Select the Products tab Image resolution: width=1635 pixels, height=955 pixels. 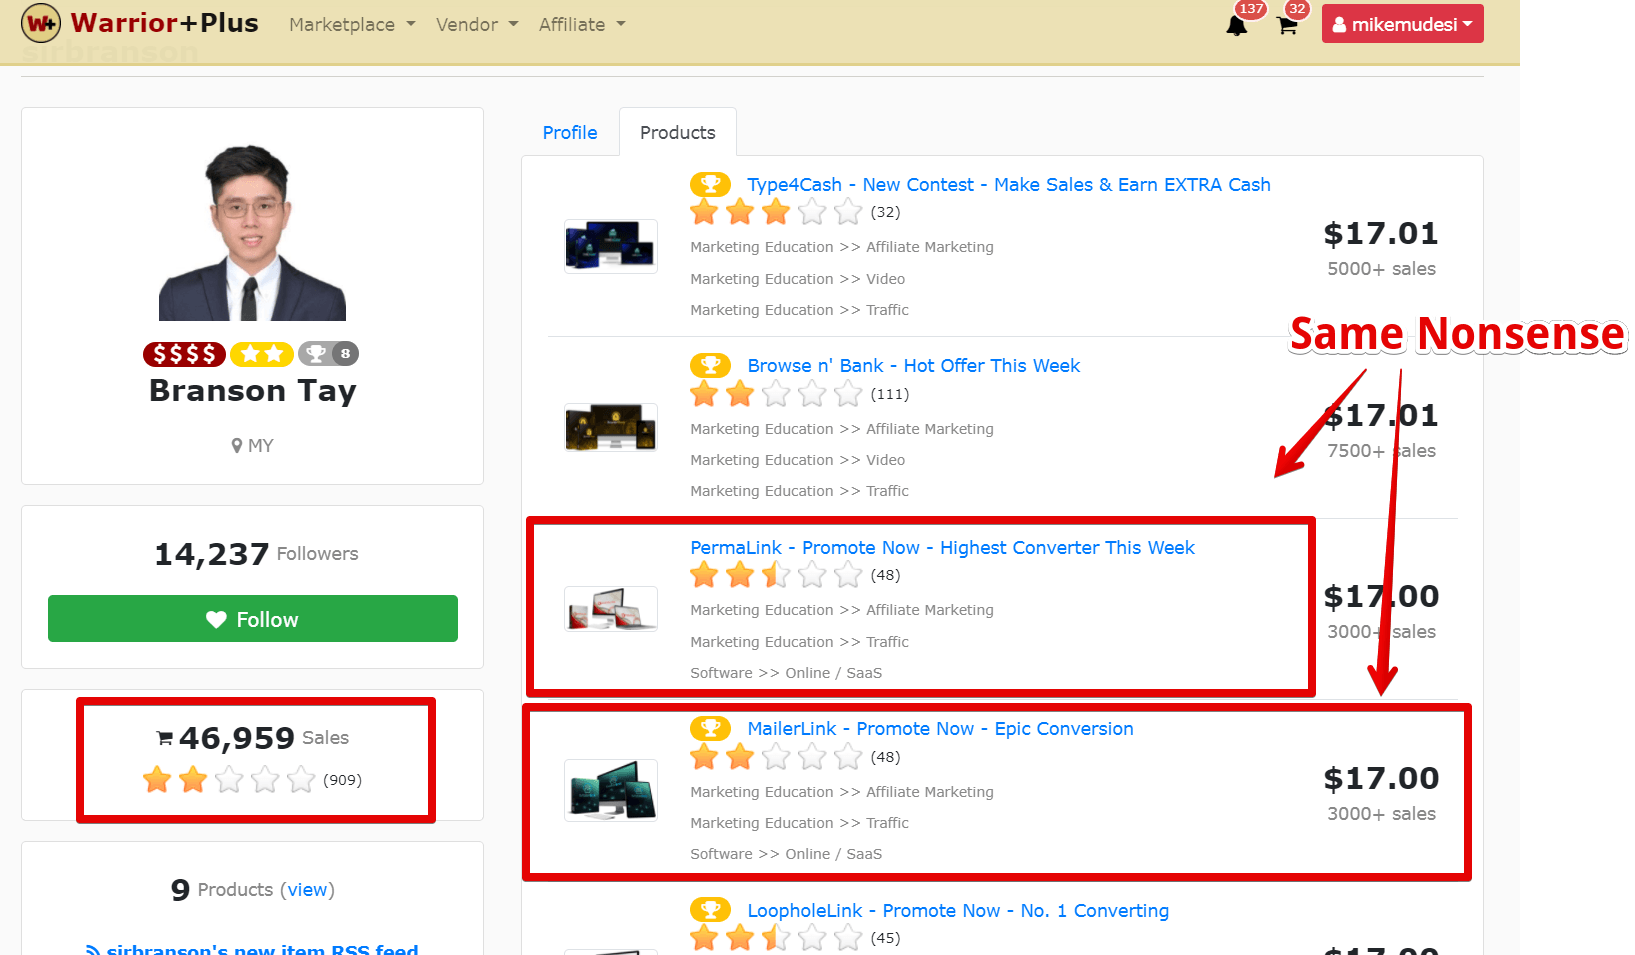pos(678,132)
